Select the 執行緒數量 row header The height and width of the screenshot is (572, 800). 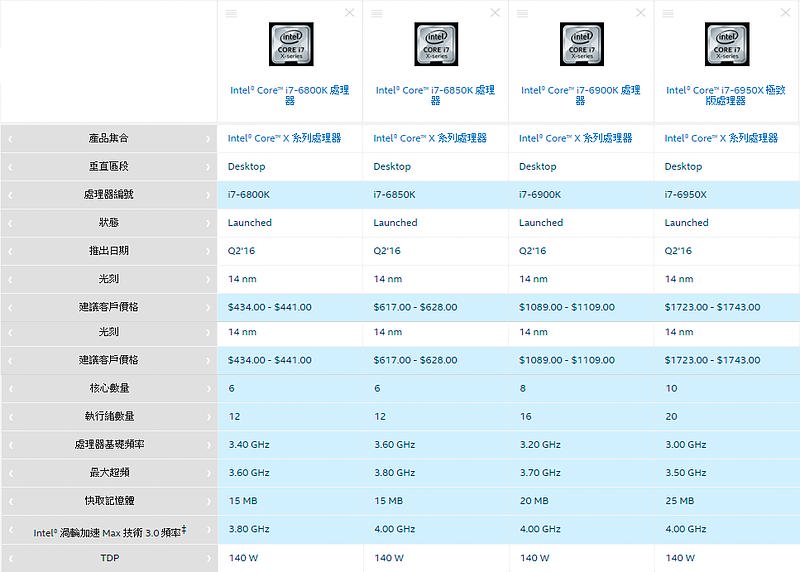point(109,416)
